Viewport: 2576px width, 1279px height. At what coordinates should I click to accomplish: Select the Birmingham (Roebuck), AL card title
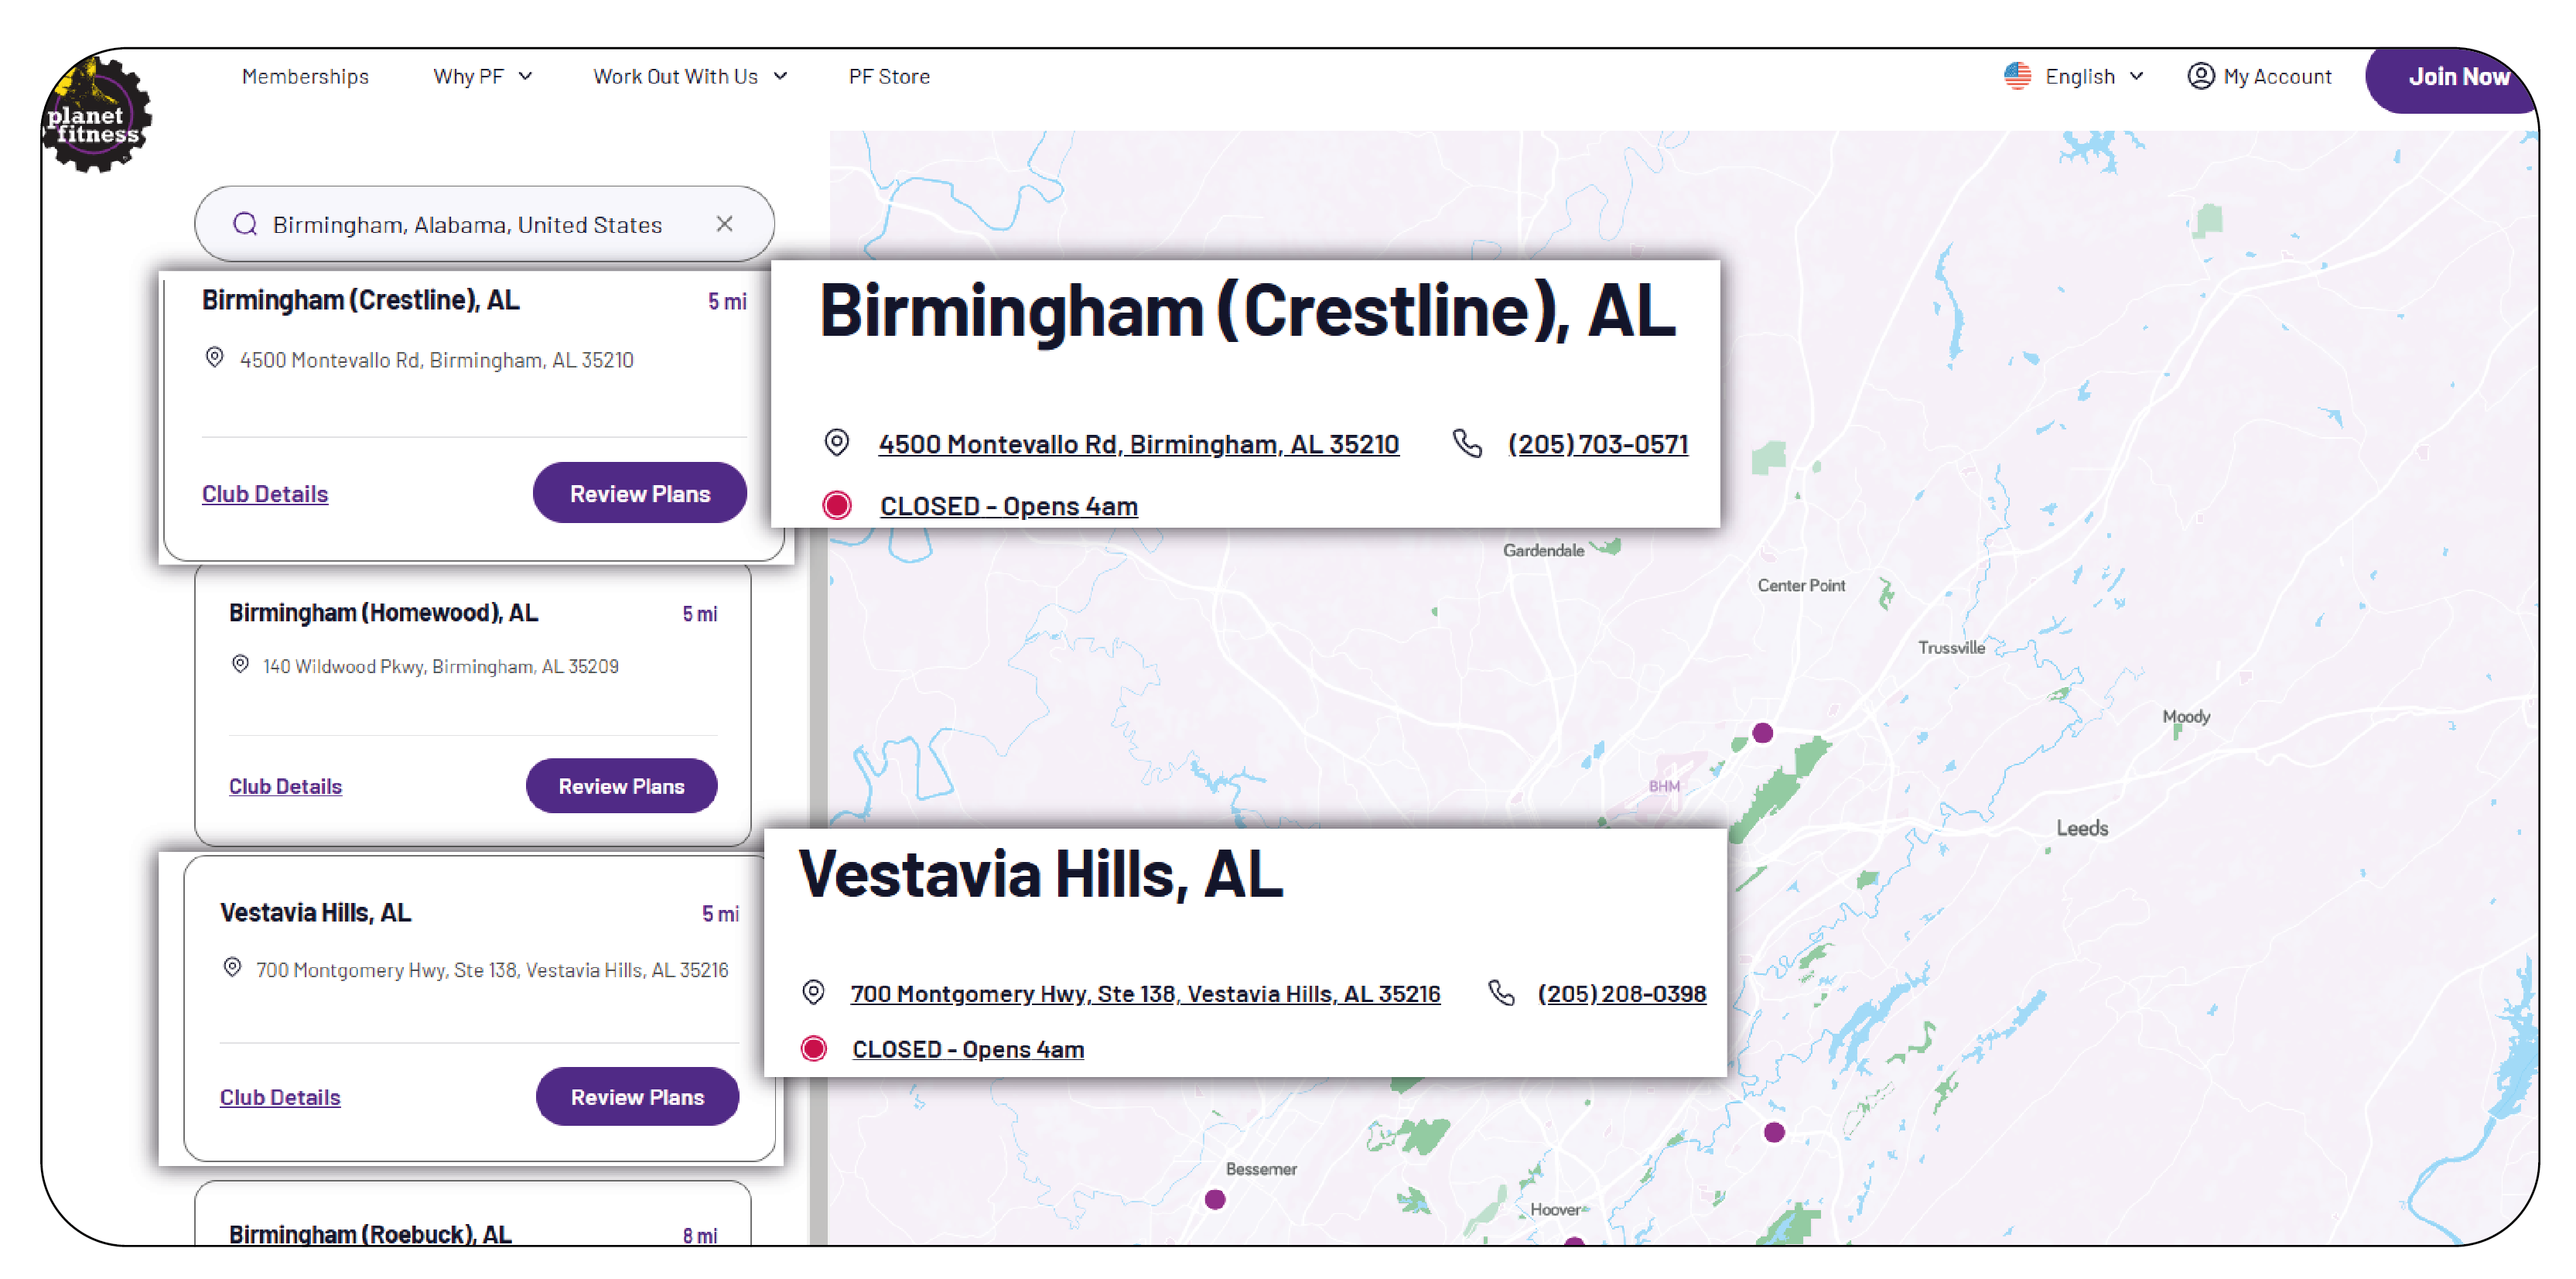370,1234
